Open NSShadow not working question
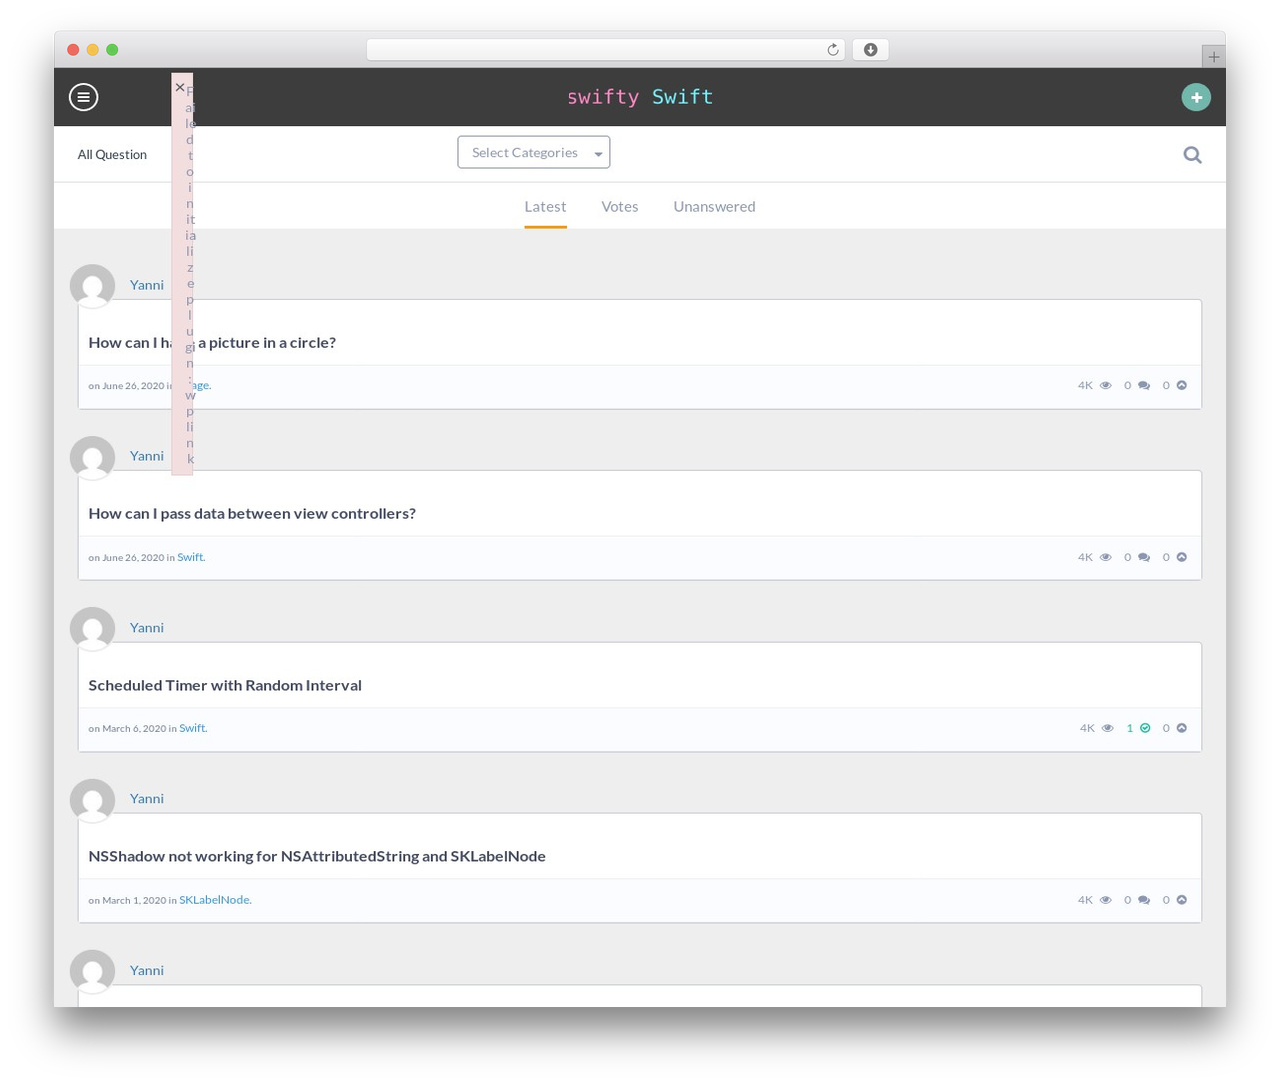The image size is (1280, 1084). coord(317,856)
